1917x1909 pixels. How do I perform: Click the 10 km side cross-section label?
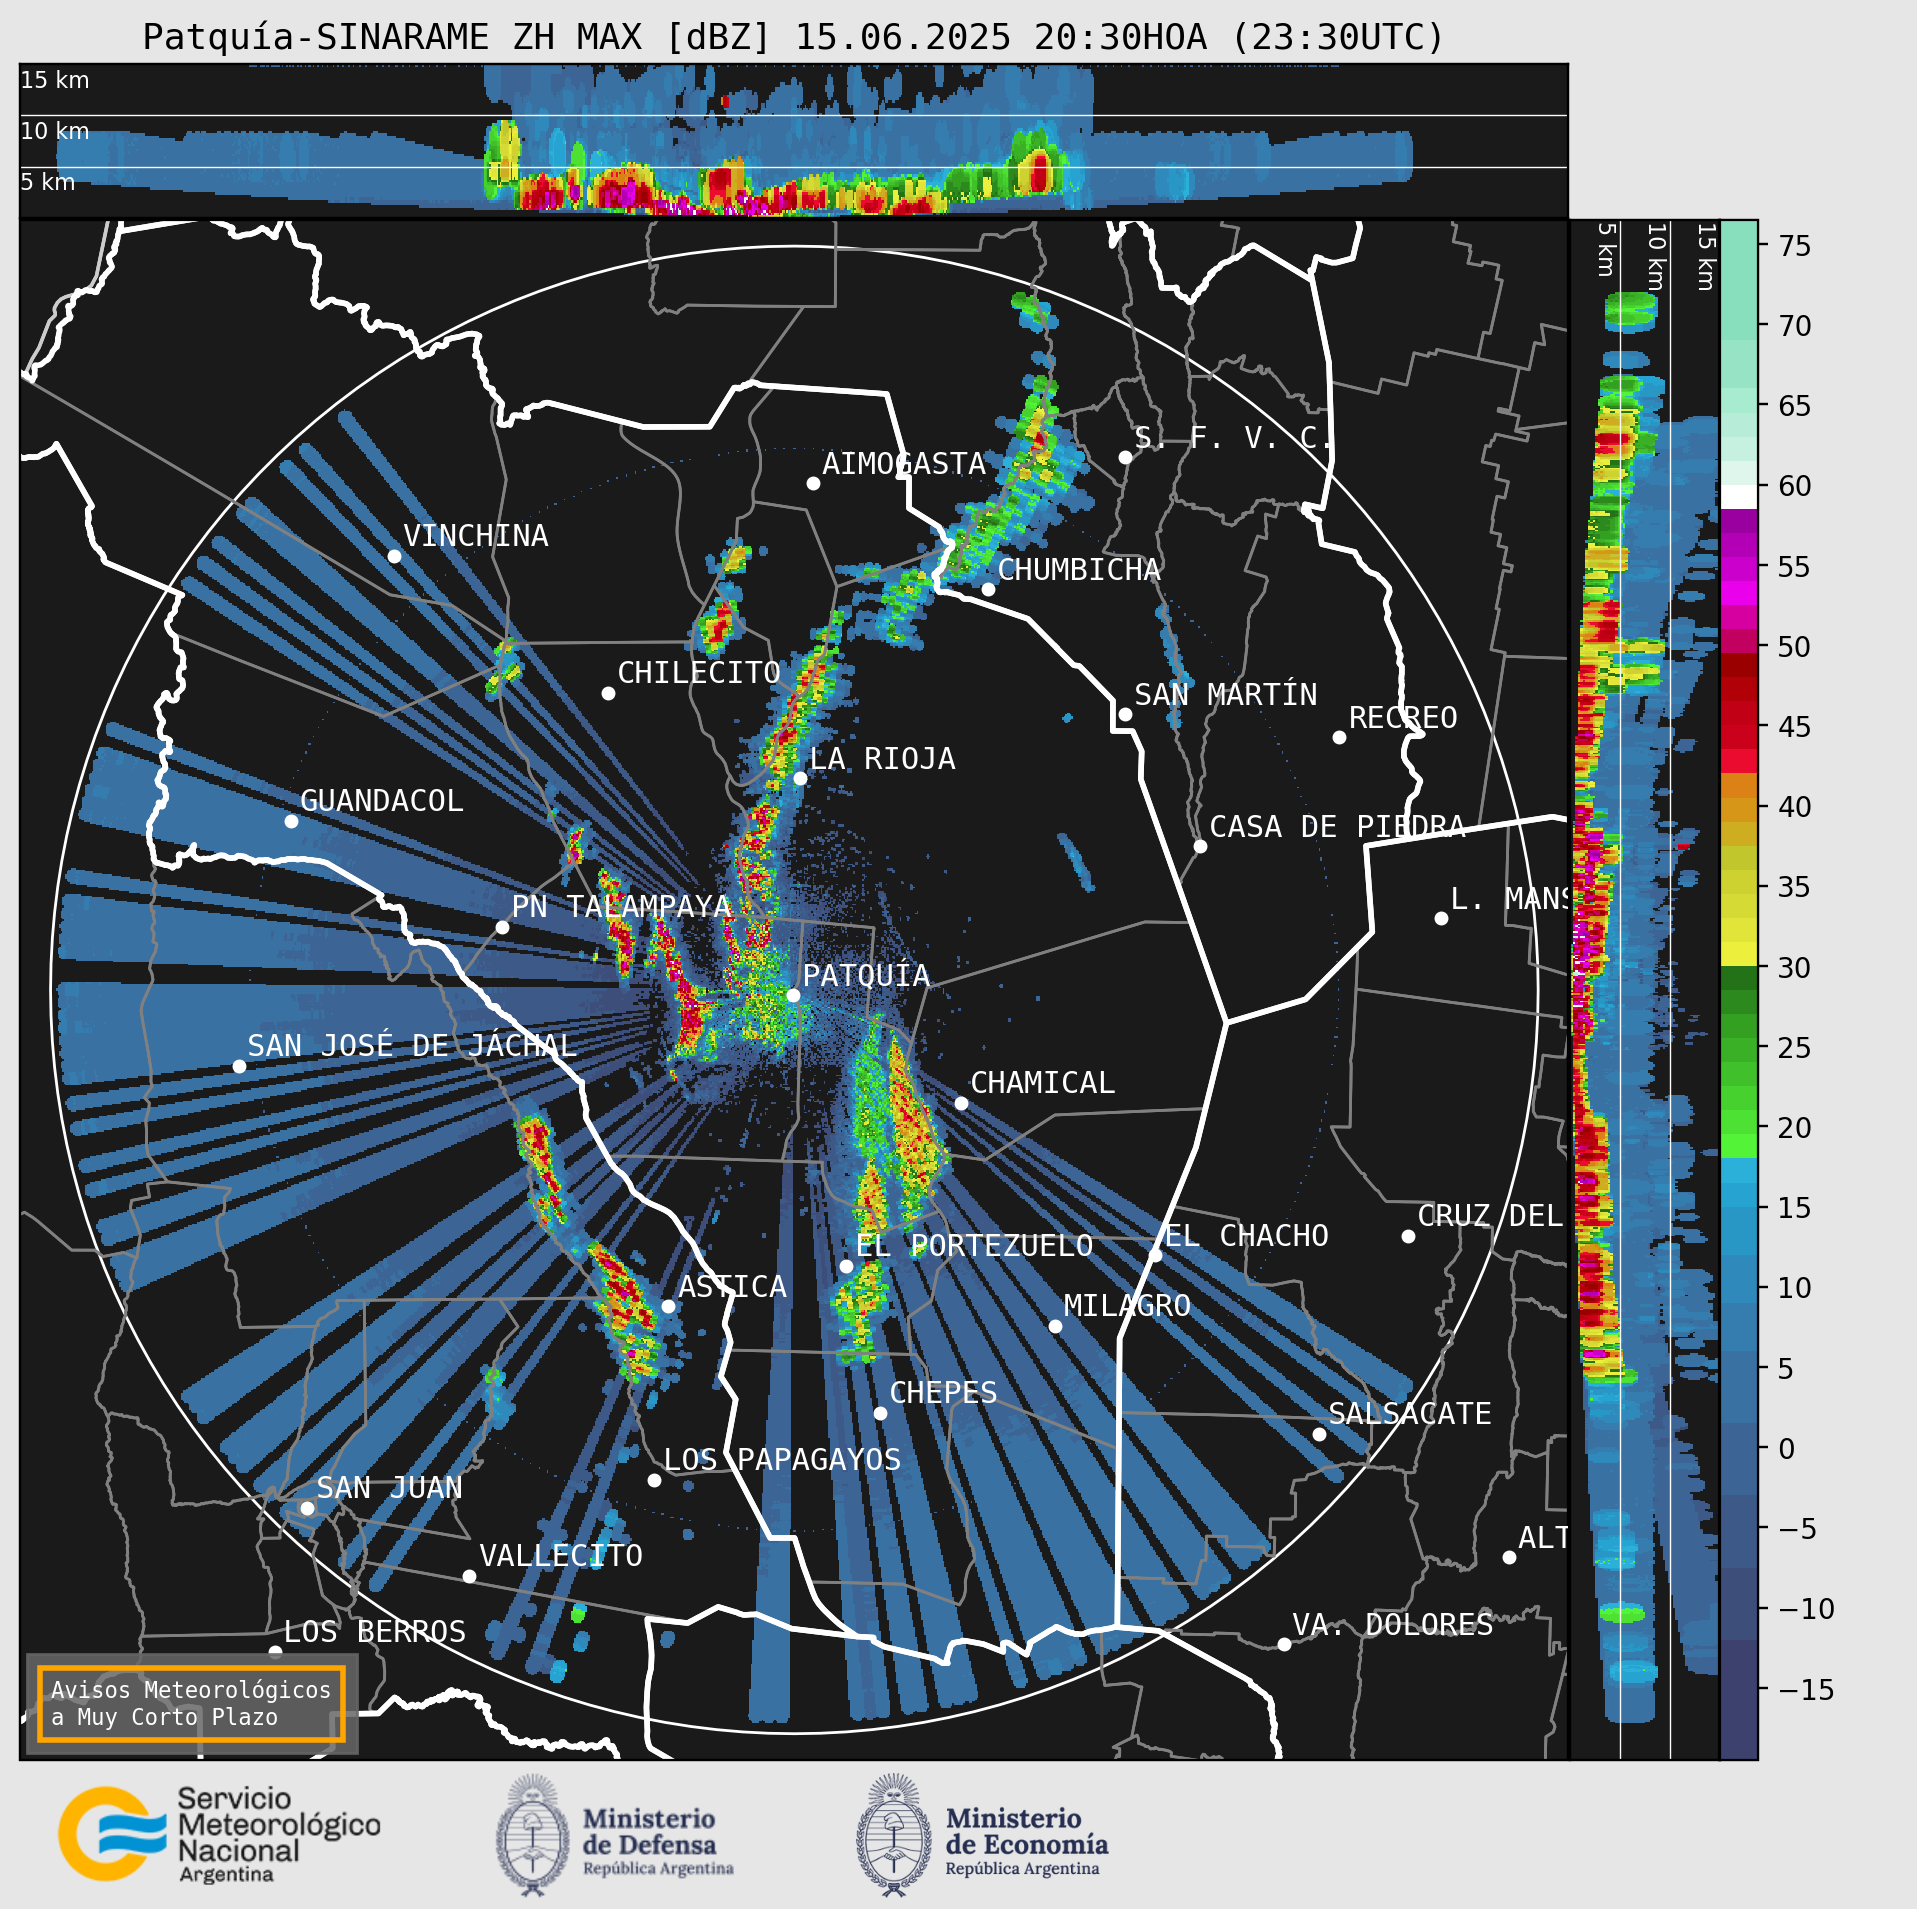[x=1657, y=257]
